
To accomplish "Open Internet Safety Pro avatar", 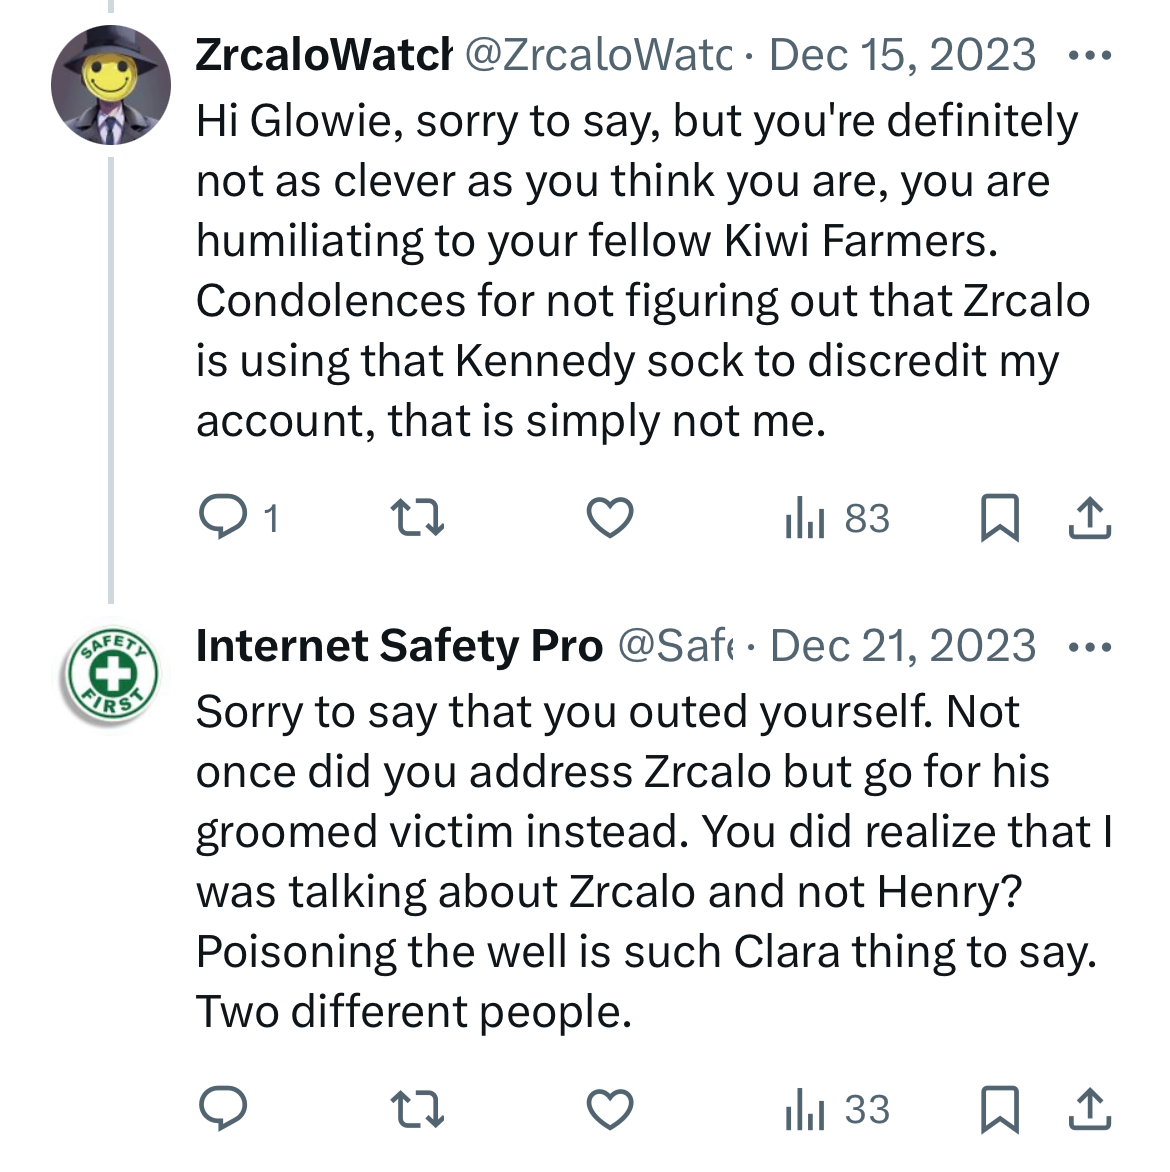I will coord(111,675).
